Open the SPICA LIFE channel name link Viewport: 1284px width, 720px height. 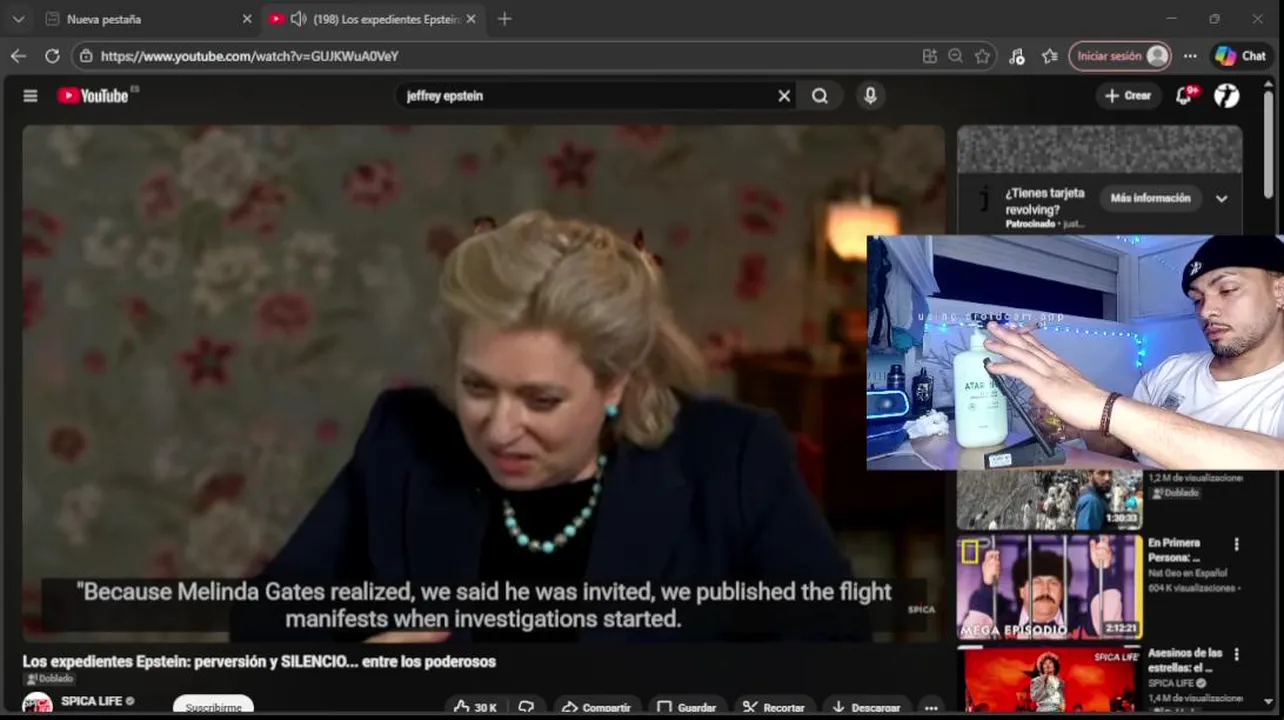[91, 701]
